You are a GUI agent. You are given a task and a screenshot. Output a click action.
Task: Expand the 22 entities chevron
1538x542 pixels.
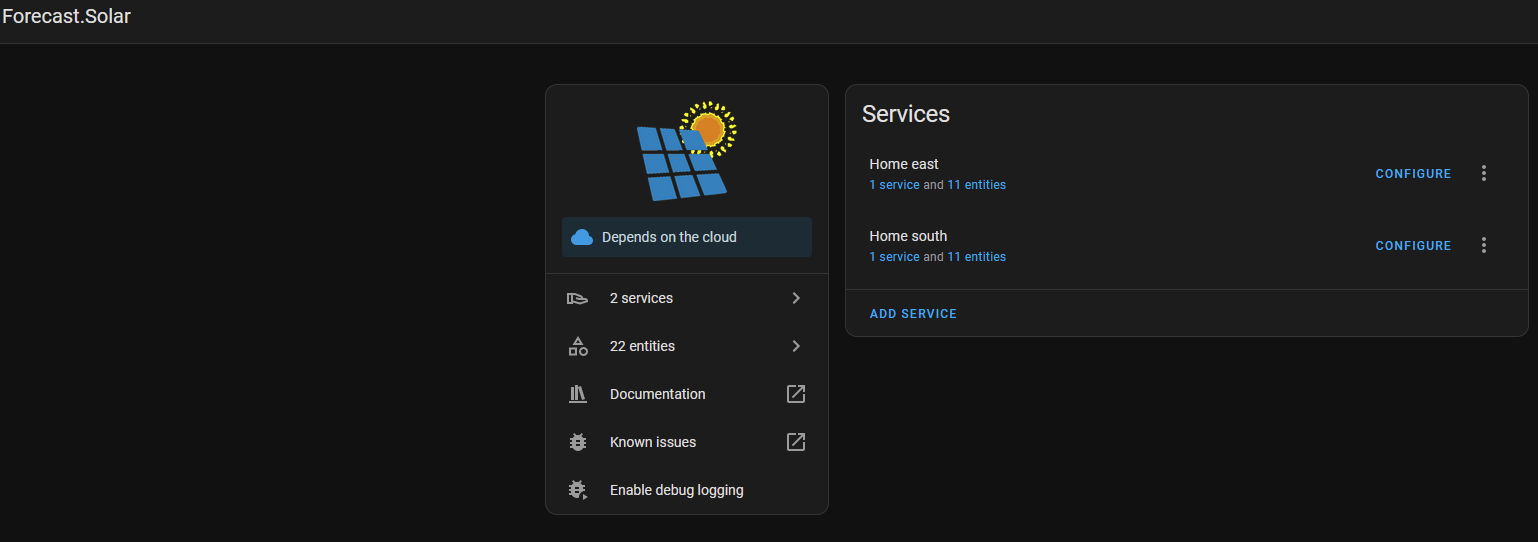pyautogui.click(x=796, y=346)
